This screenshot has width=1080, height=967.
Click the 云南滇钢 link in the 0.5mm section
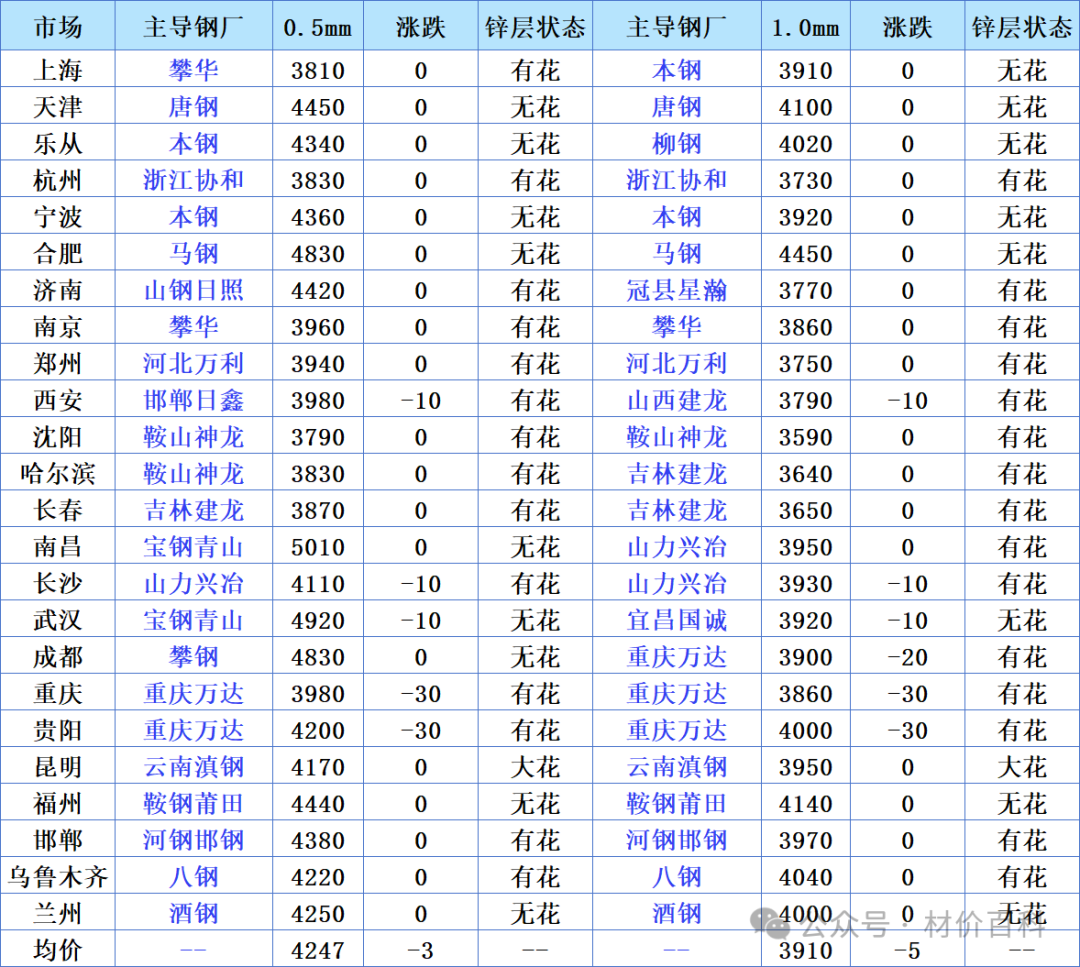click(194, 767)
